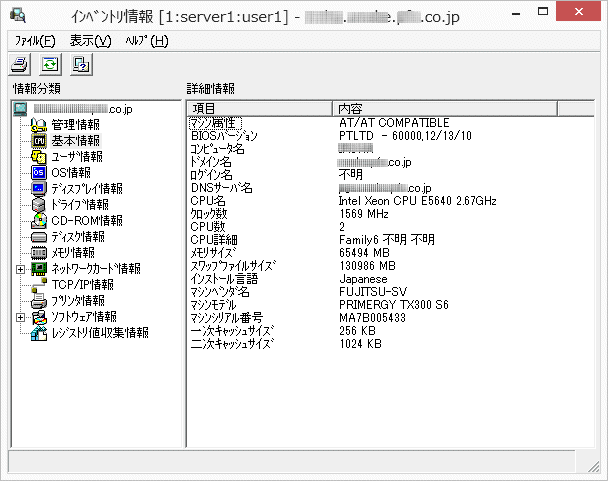Open the ファイル(F) menu
608x481 pixels.
[35, 41]
